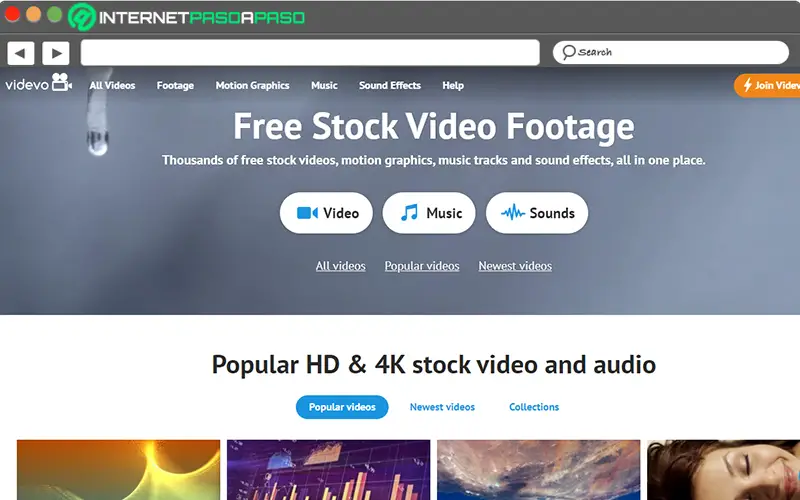Follow the Popular videos underlined link
This screenshot has width=800, height=500.
(x=422, y=266)
